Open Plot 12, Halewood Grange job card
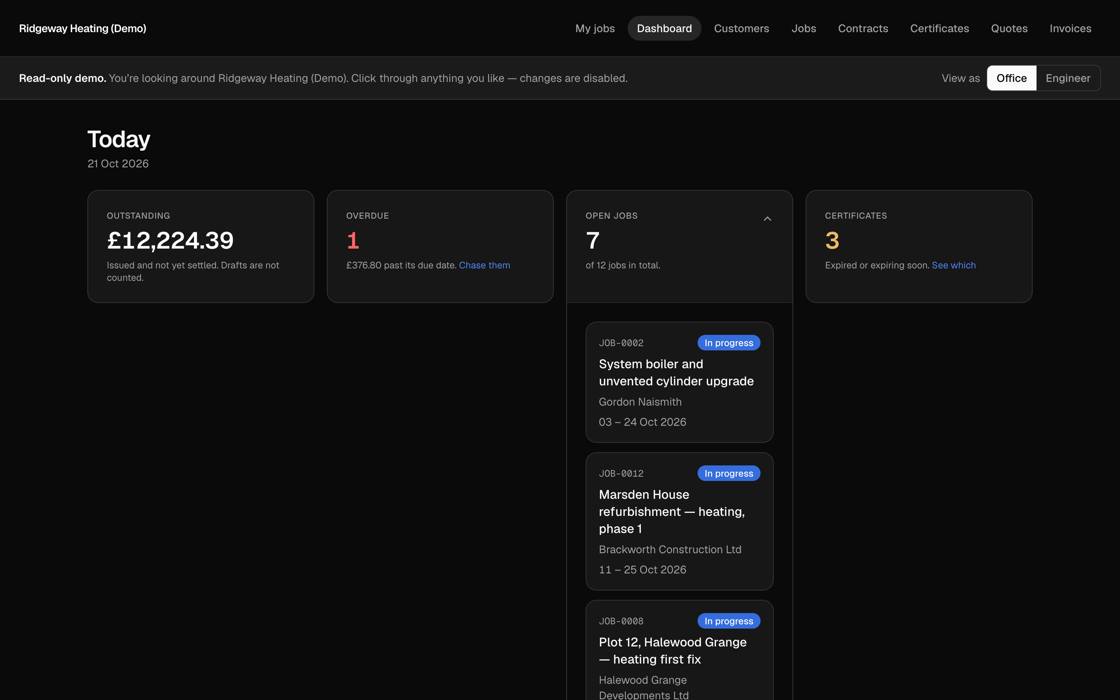The height and width of the screenshot is (700, 1120). pyautogui.click(x=679, y=651)
